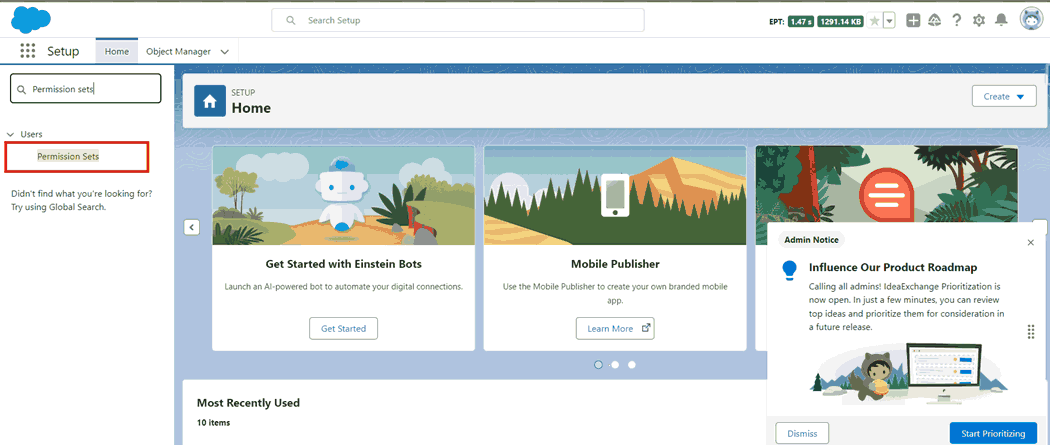Click the magnifier icon in Search Setup
The height and width of the screenshot is (445, 1050).
(x=291, y=21)
